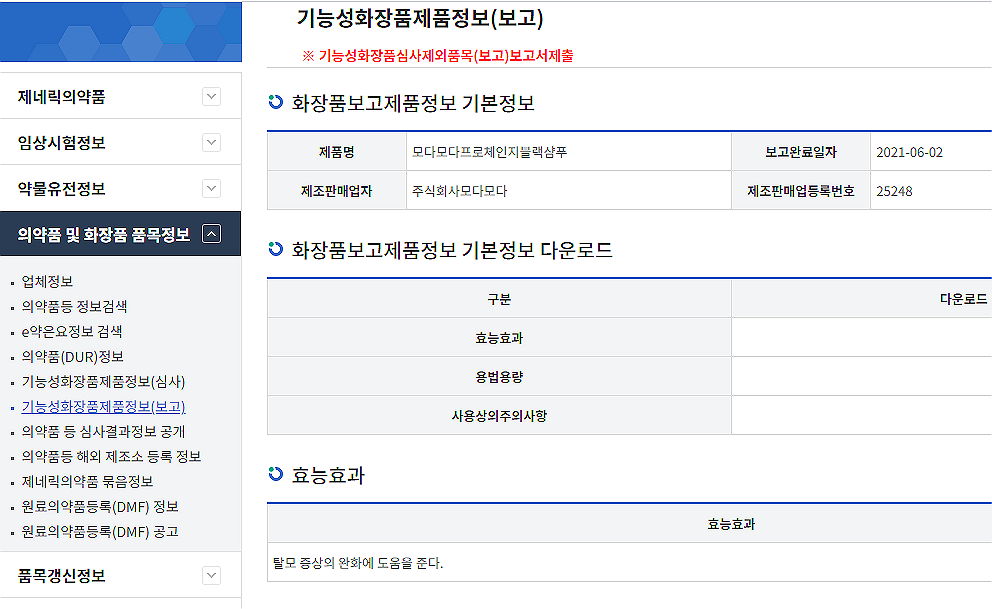992x609 pixels.
Task: Expand the 품목갱신정보 menu chevron
Action: [x=211, y=575]
